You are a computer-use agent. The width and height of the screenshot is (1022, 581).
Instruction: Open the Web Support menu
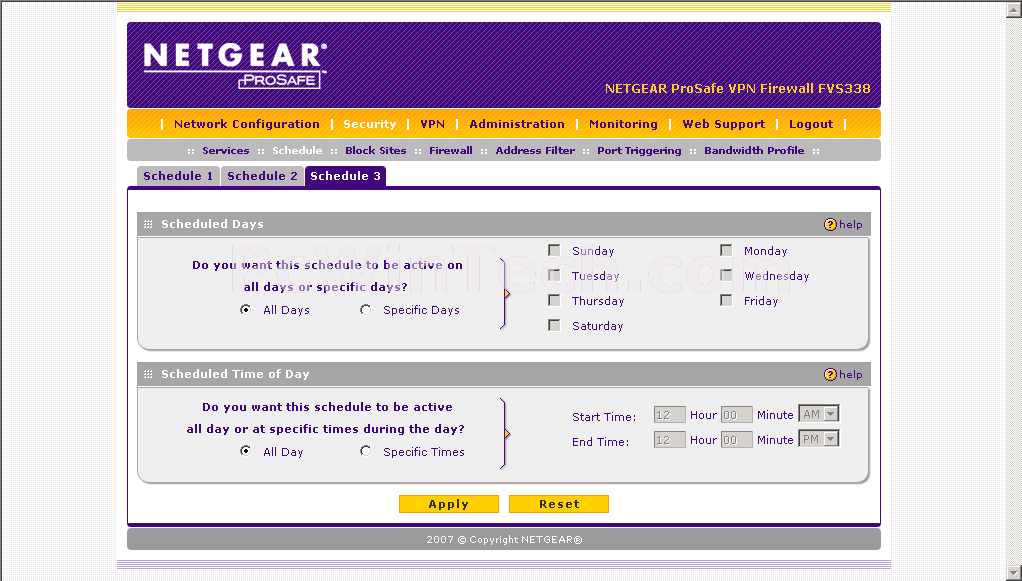click(723, 124)
